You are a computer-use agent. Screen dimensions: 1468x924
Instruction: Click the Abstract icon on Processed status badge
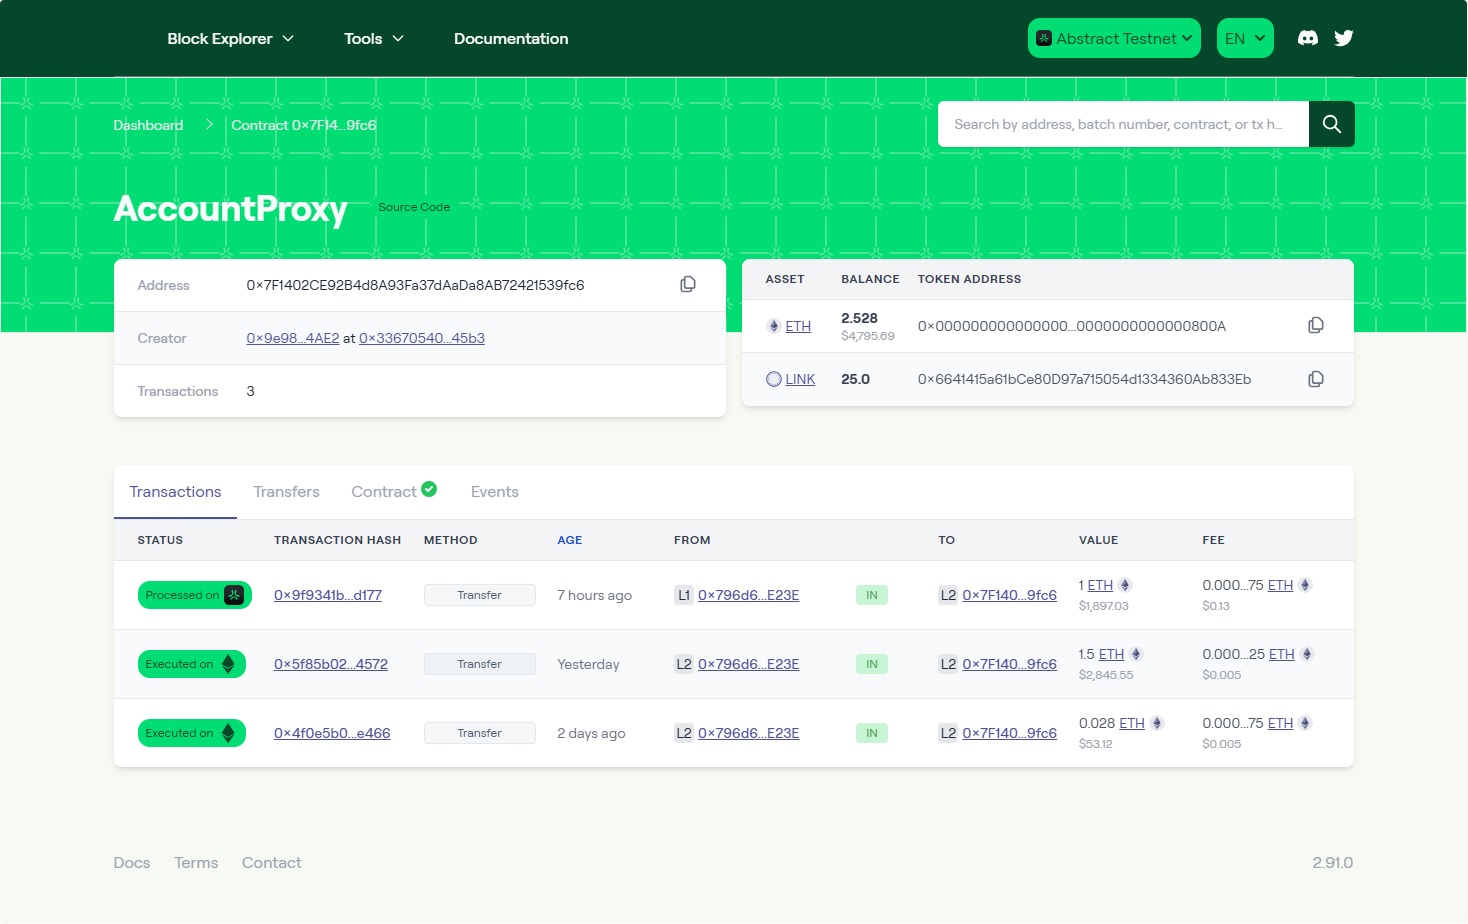234,595
